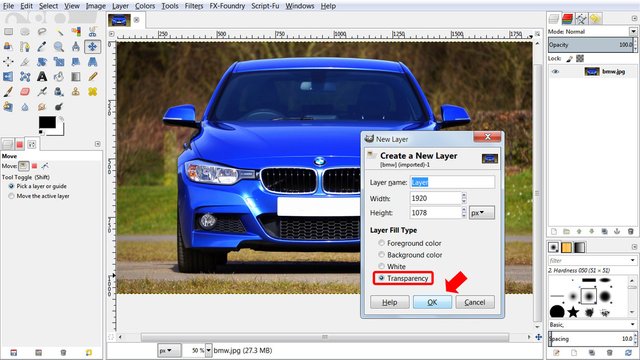Select the Zoom magnifier tool

coord(59,47)
